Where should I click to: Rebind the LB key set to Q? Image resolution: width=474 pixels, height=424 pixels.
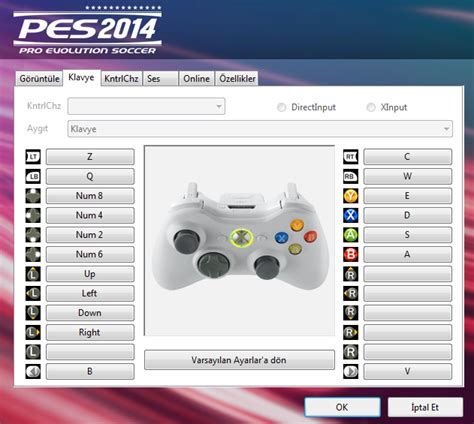tap(90, 176)
